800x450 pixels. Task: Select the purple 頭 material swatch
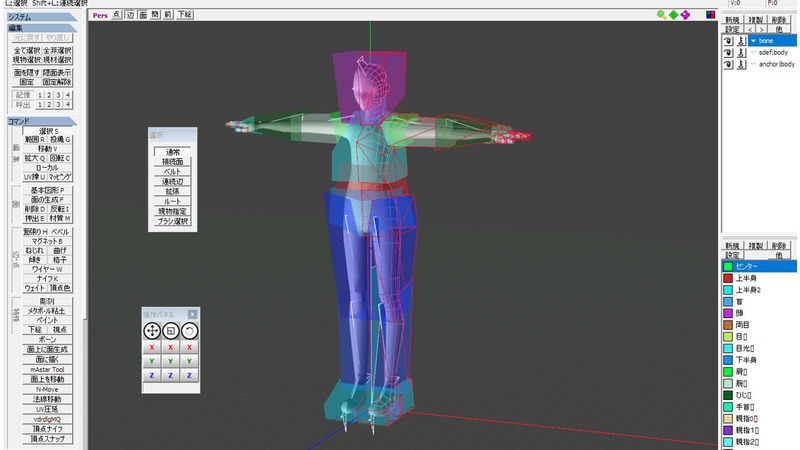coord(728,313)
